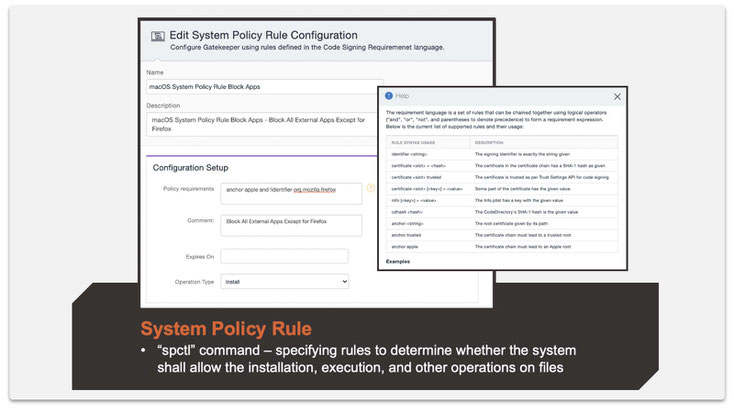This screenshot has width=734, height=413.
Task: Click the Description text area
Action: pos(262,124)
